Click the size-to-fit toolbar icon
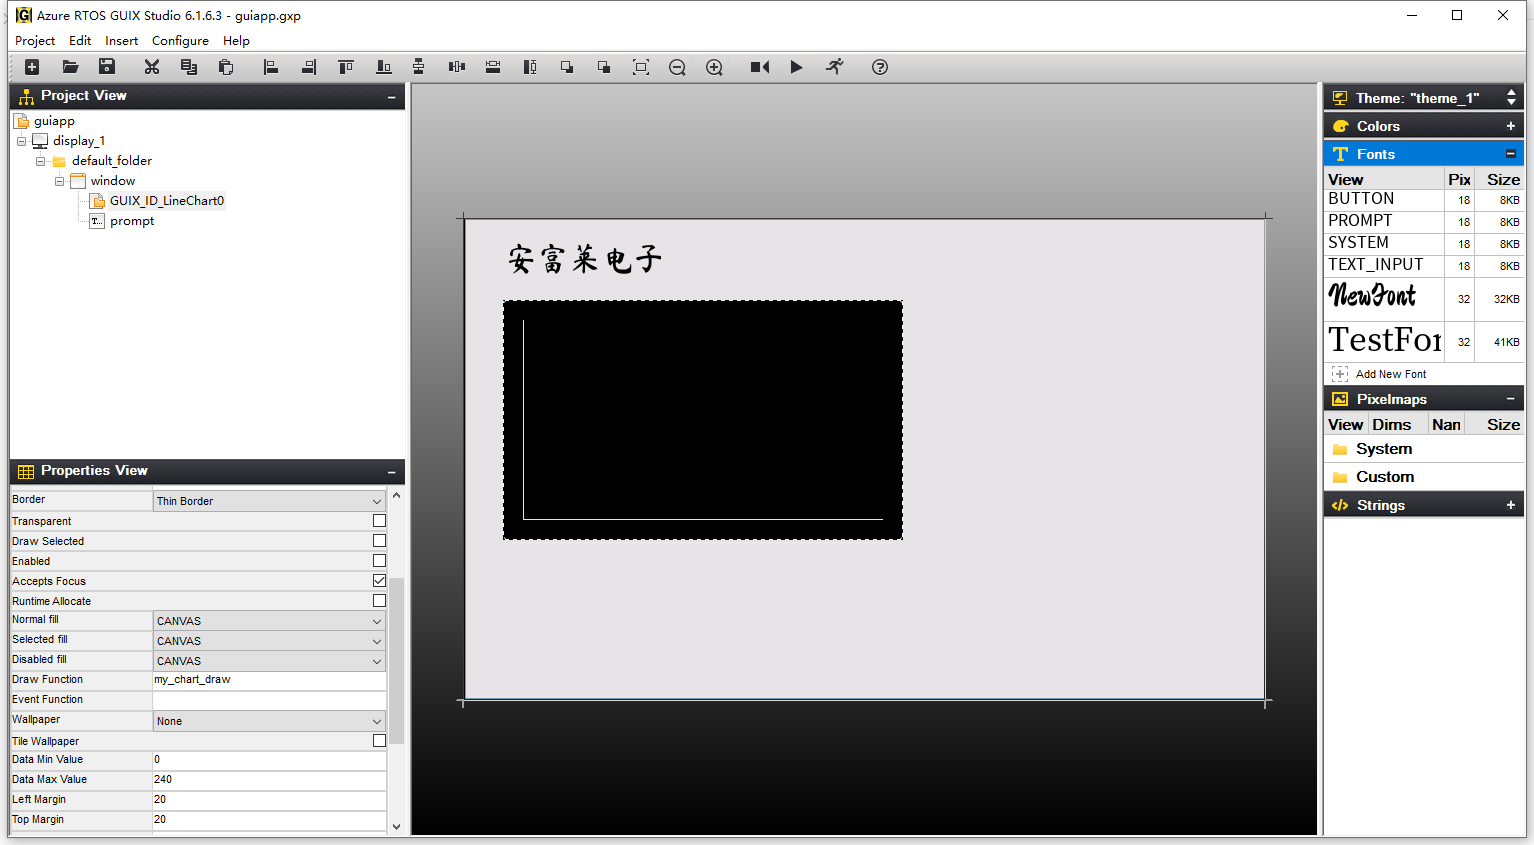The image size is (1534, 845). 641,67
